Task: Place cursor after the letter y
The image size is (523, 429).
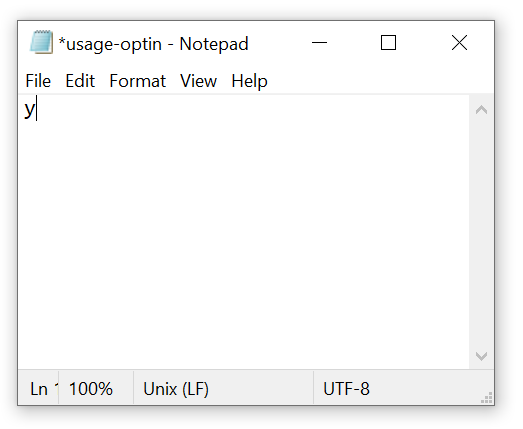Action: click(36, 108)
